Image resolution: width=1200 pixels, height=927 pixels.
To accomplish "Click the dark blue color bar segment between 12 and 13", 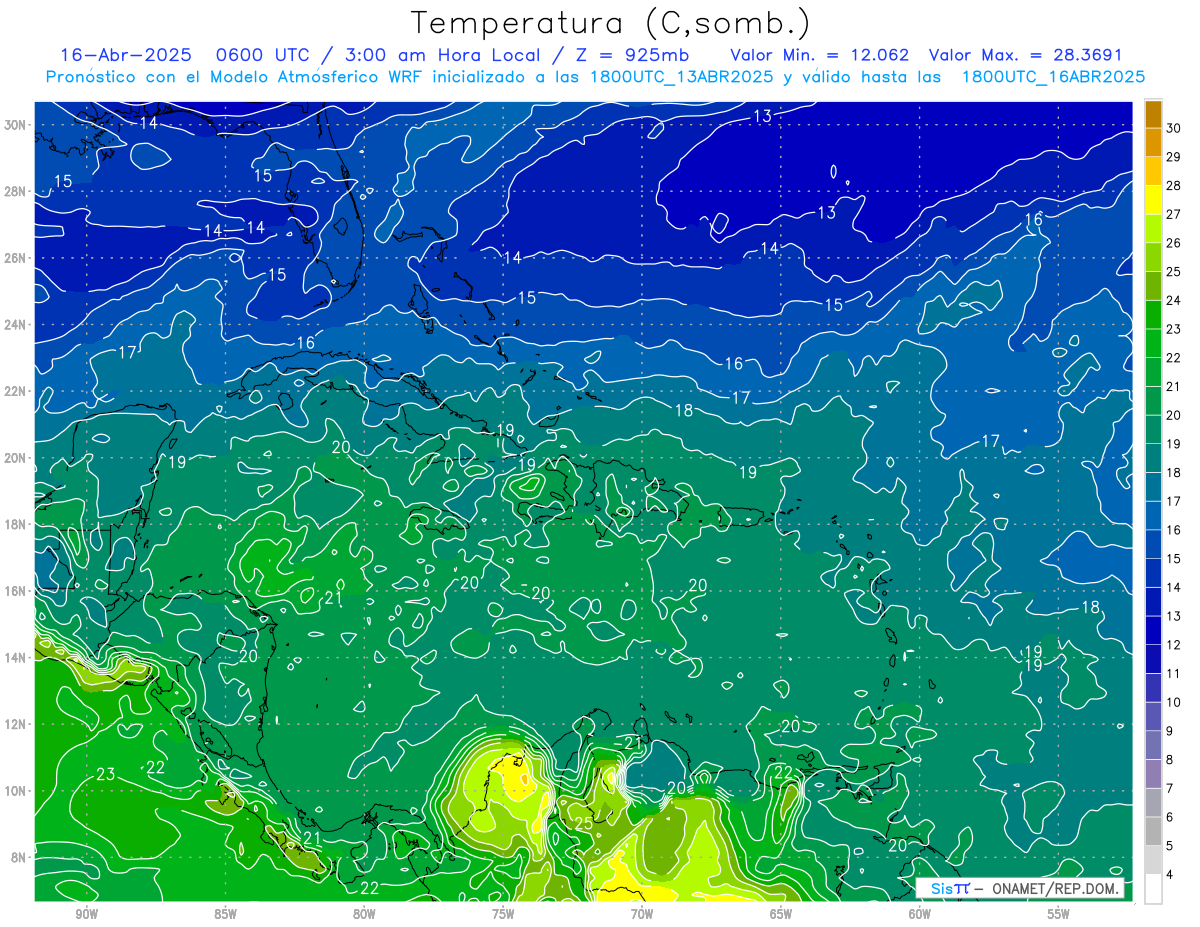I will click(x=1153, y=630).
